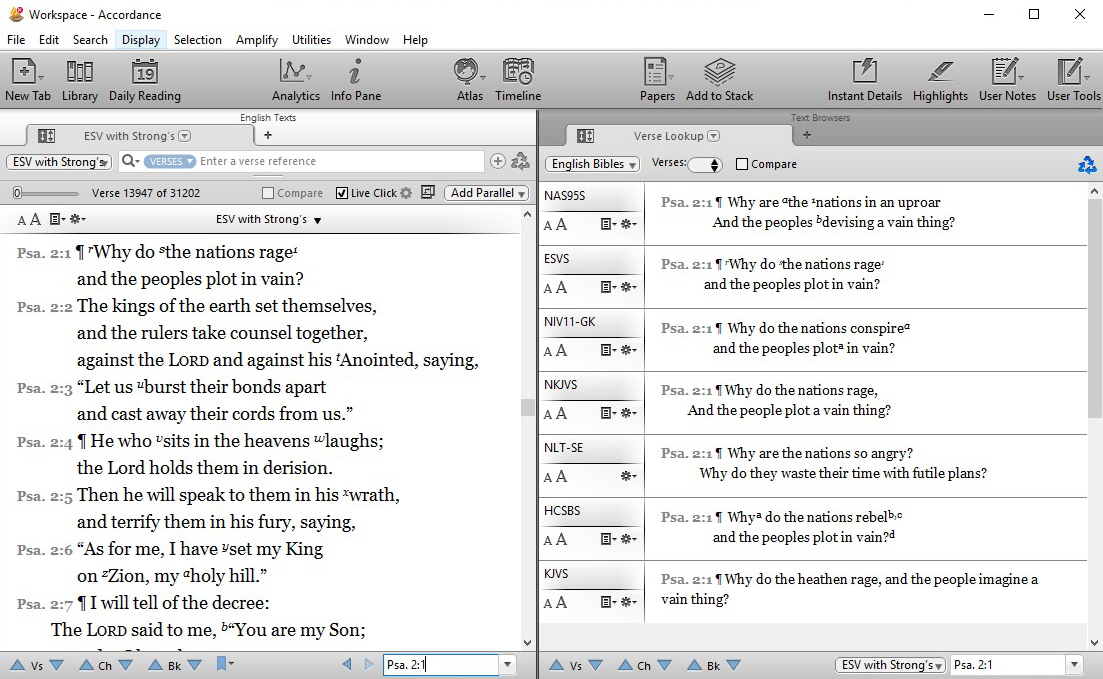Viewport: 1103px width, 679px height.
Task: Open the Daily Reading calendar icon
Action: pyautogui.click(x=145, y=73)
